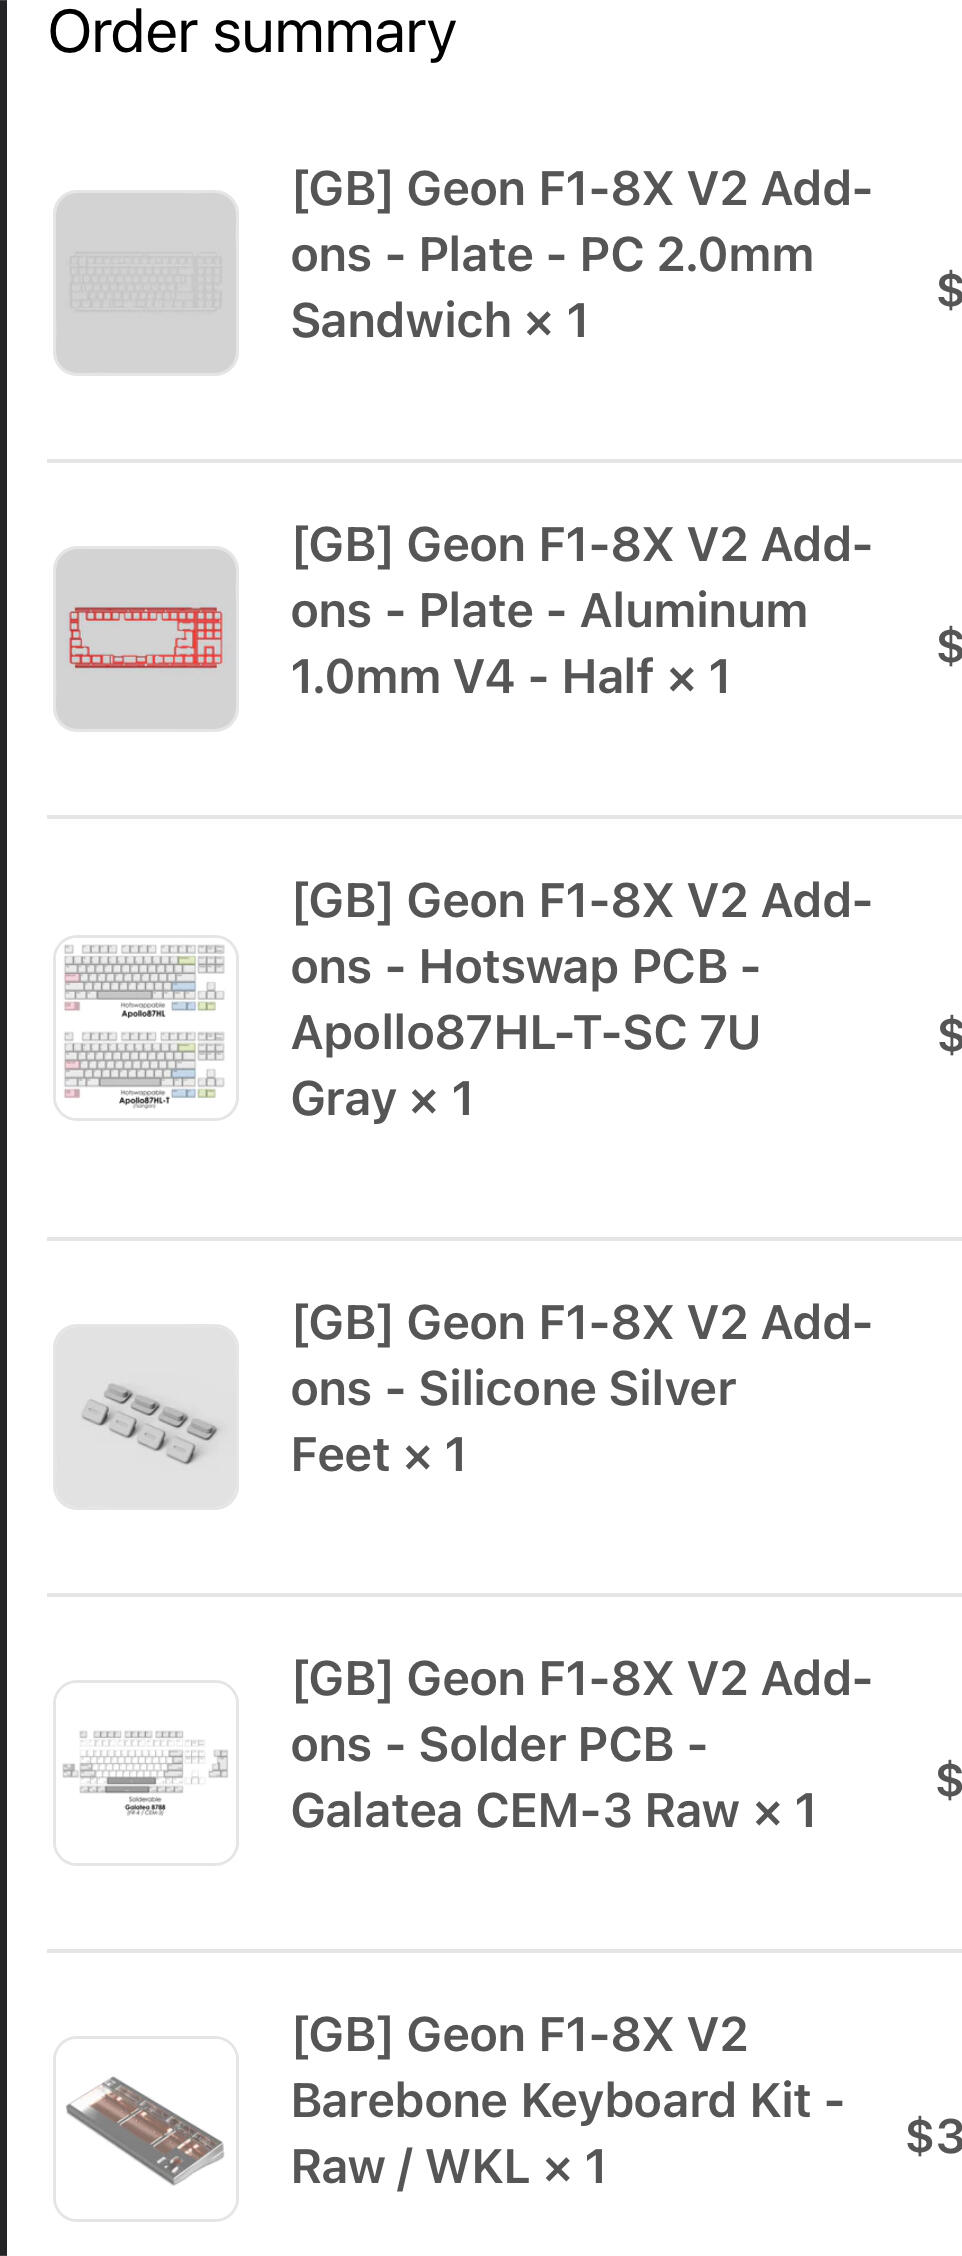Click the price beside the Hotswap PCB item
Image resolution: width=962 pixels, height=2256 pixels.
tap(949, 1034)
